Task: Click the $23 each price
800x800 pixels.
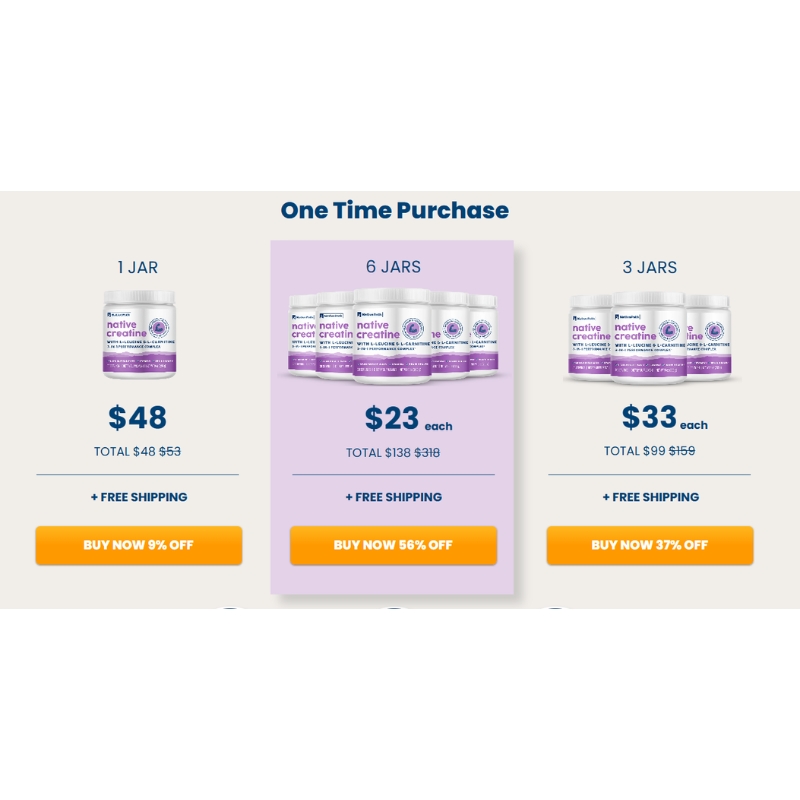Action: 408,418
